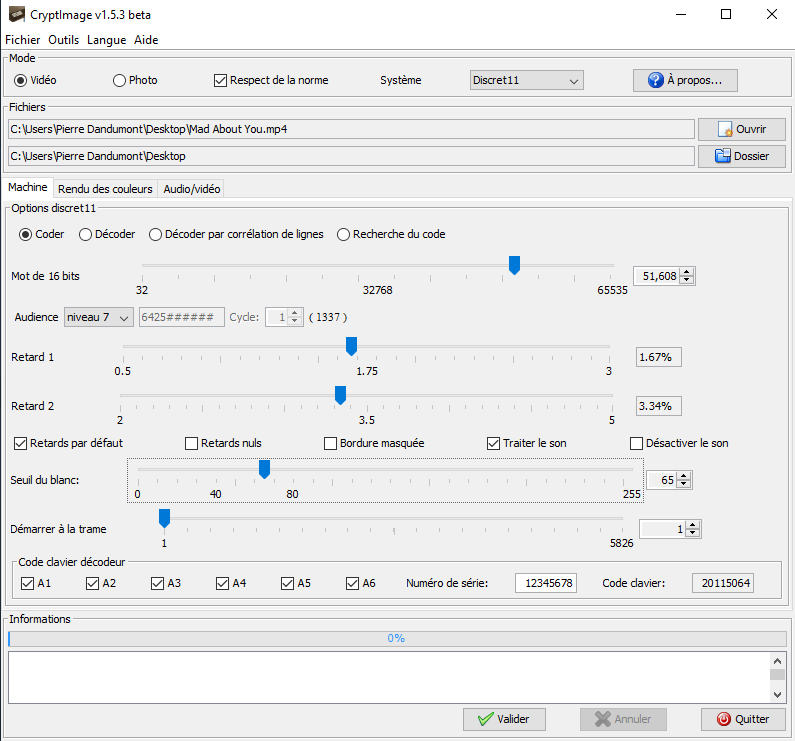Image resolution: width=795 pixels, height=741 pixels.
Task: Click the Seuil du blanc slider handle
Action: tap(264, 469)
